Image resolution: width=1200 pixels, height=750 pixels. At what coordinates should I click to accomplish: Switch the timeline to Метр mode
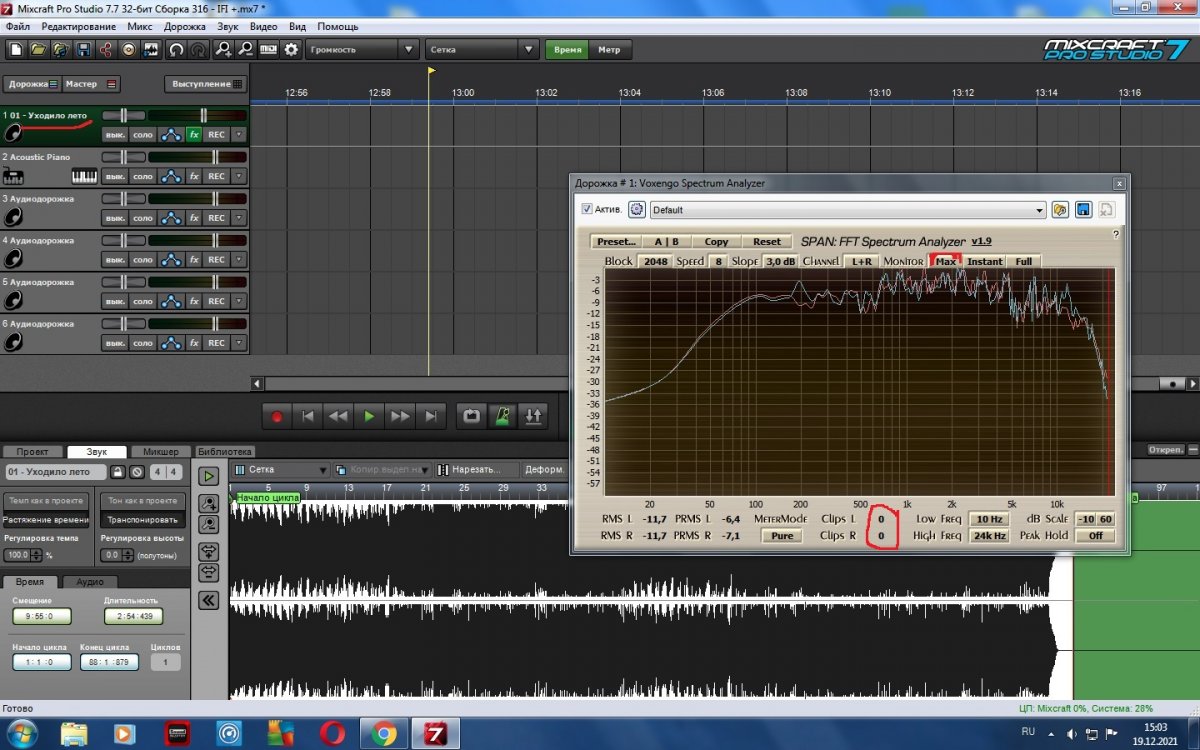[609, 49]
